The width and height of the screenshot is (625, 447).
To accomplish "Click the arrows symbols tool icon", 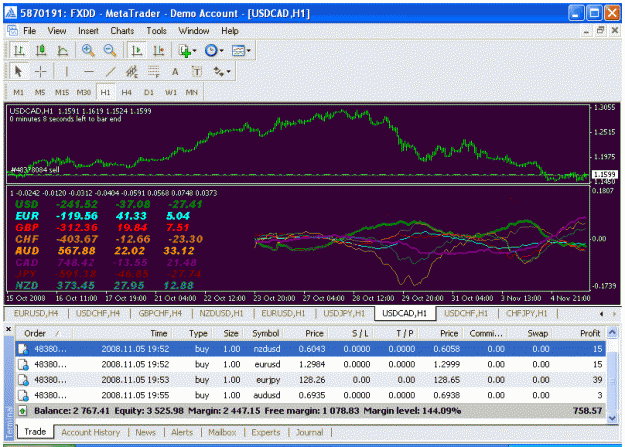I will point(218,72).
